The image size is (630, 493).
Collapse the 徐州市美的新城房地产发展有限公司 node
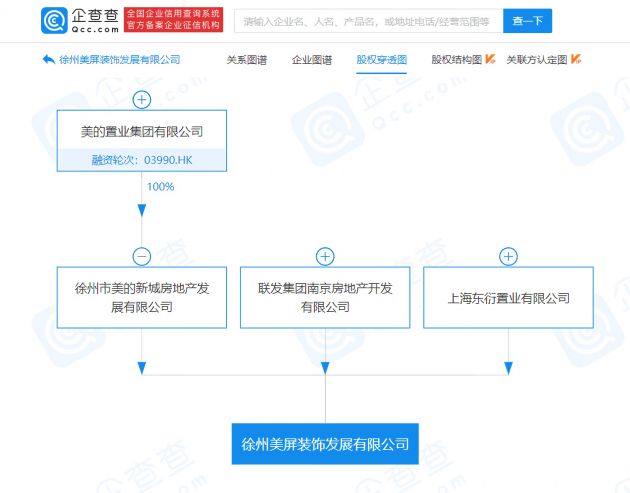(x=142, y=256)
